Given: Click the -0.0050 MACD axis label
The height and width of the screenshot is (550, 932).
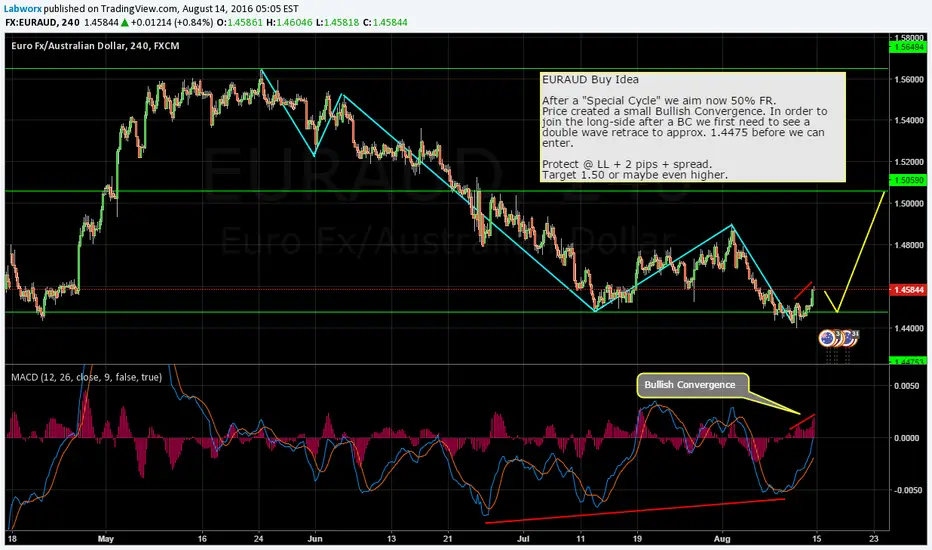Looking at the screenshot, I should click(906, 491).
